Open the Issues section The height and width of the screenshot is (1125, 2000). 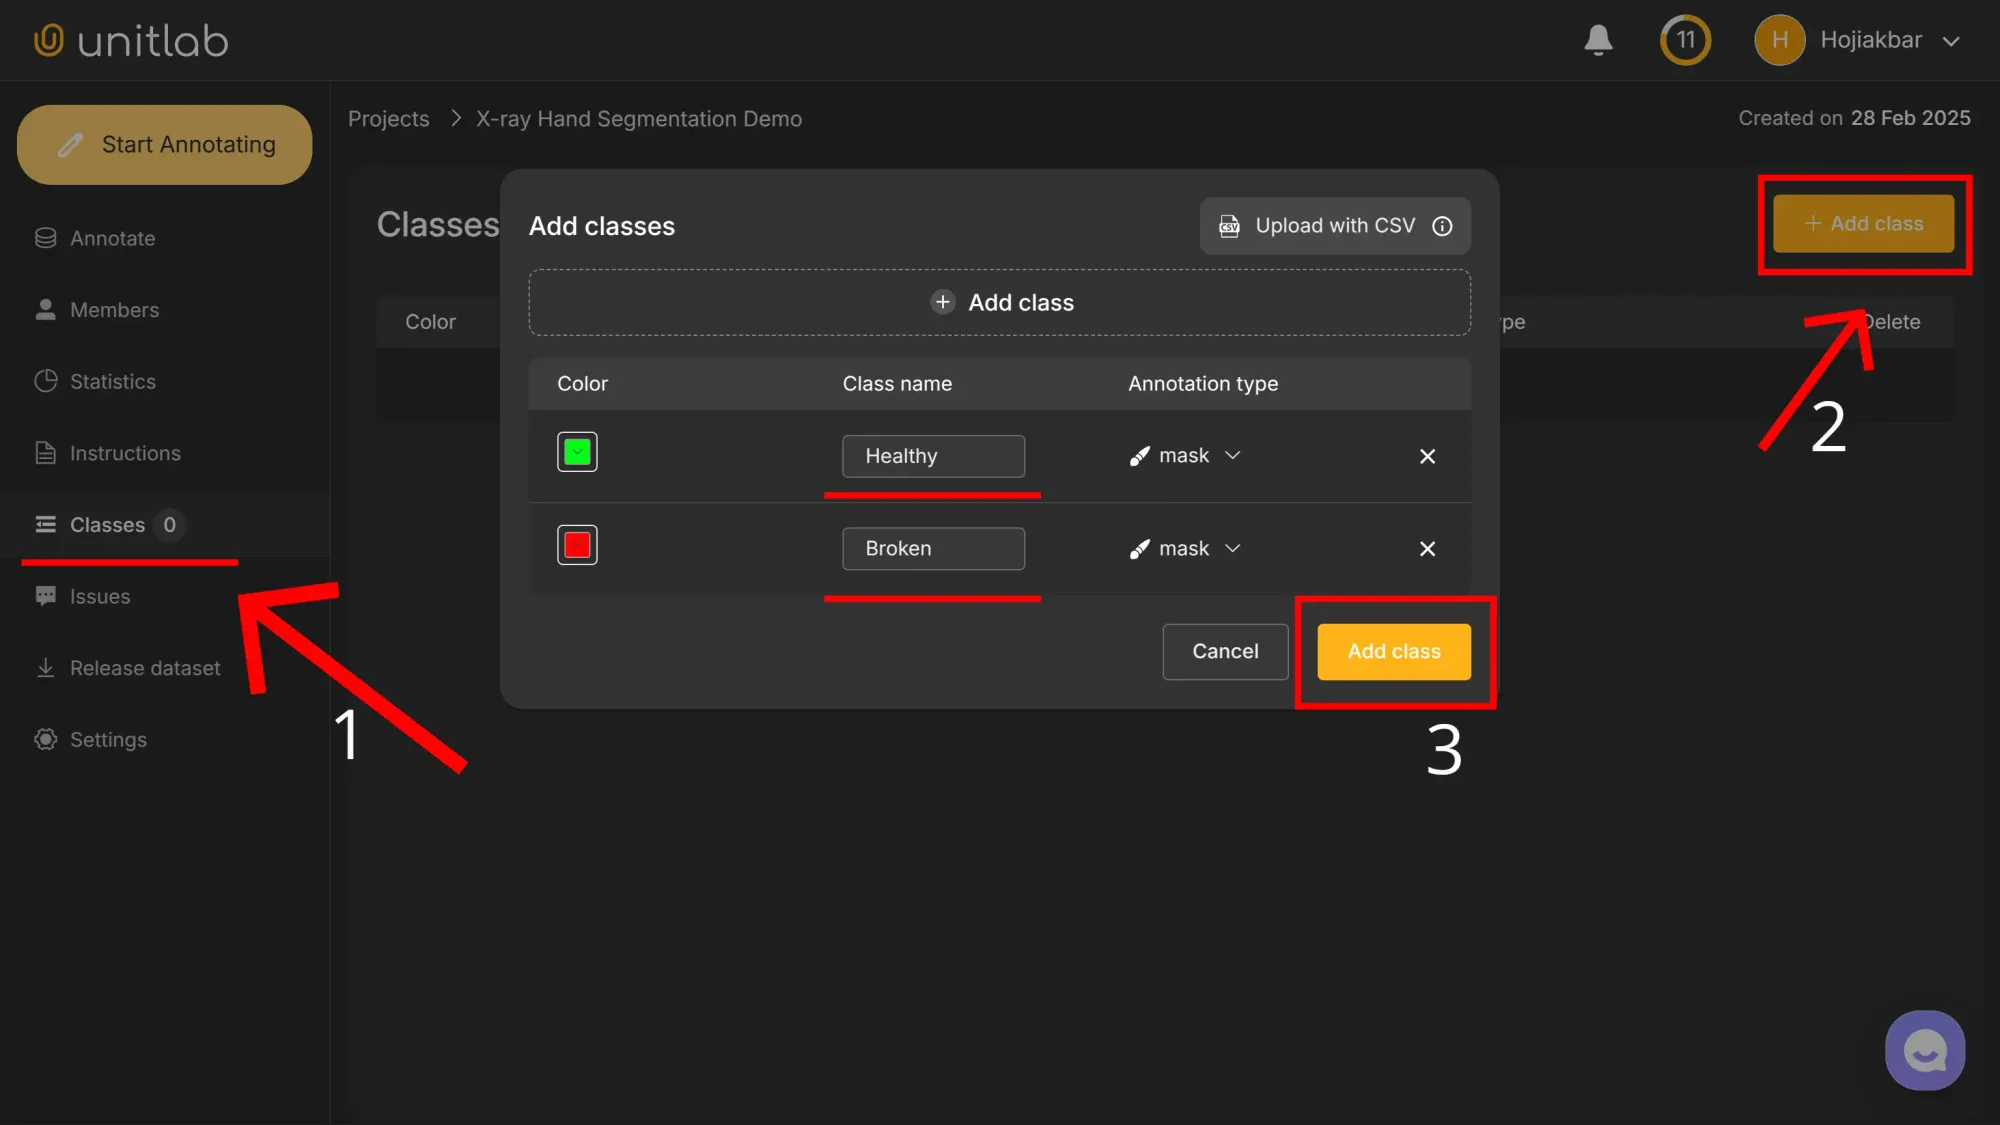click(x=99, y=596)
